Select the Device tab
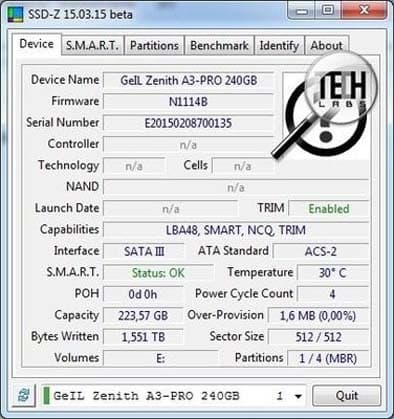Screen dimensions: 394x419 [37, 44]
